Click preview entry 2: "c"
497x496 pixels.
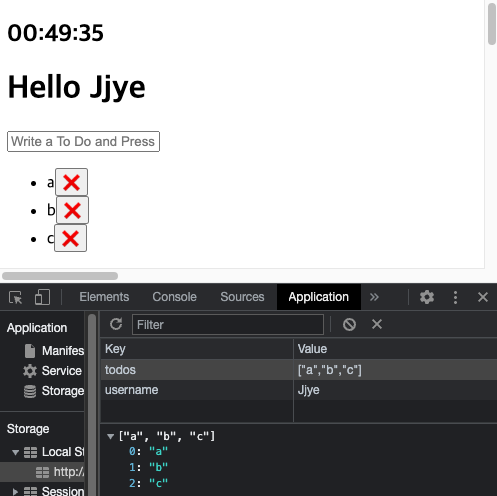coord(148,483)
